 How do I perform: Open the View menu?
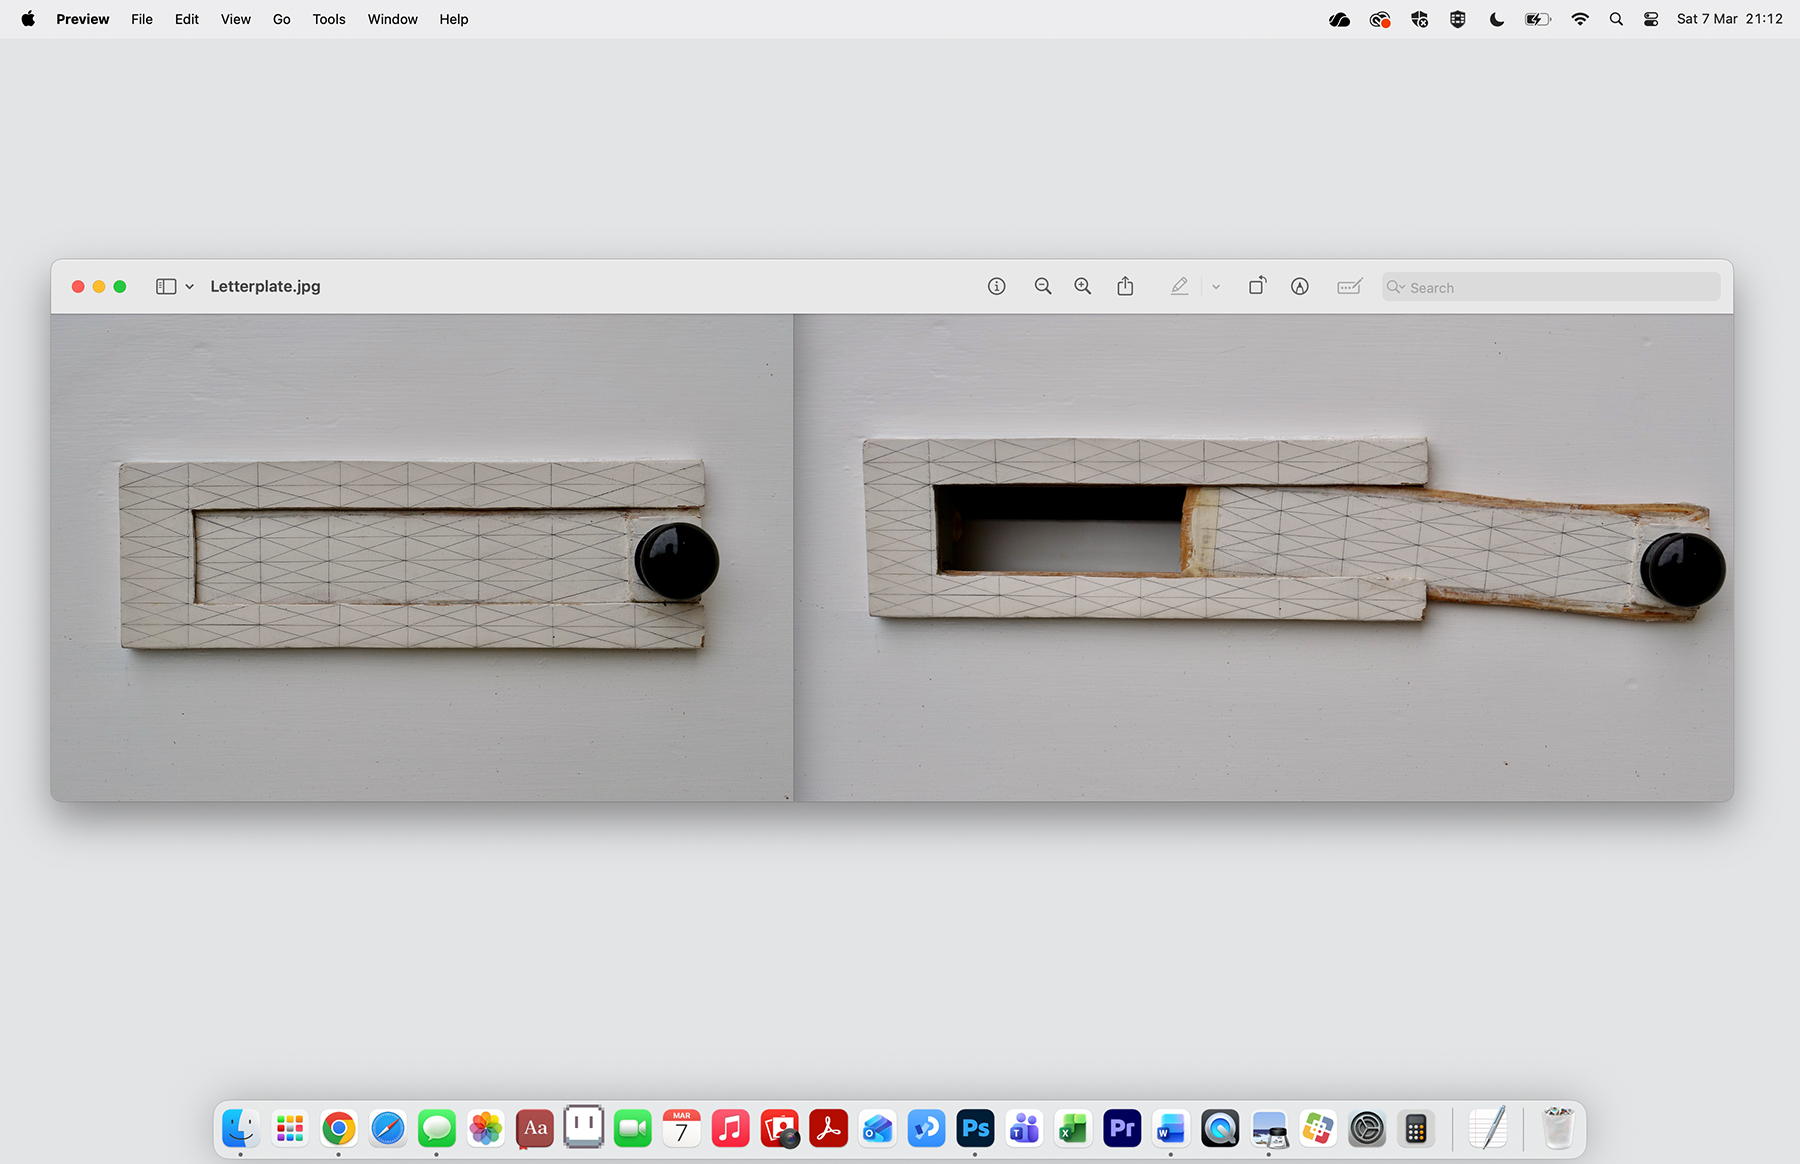pyautogui.click(x=235, y=18)
